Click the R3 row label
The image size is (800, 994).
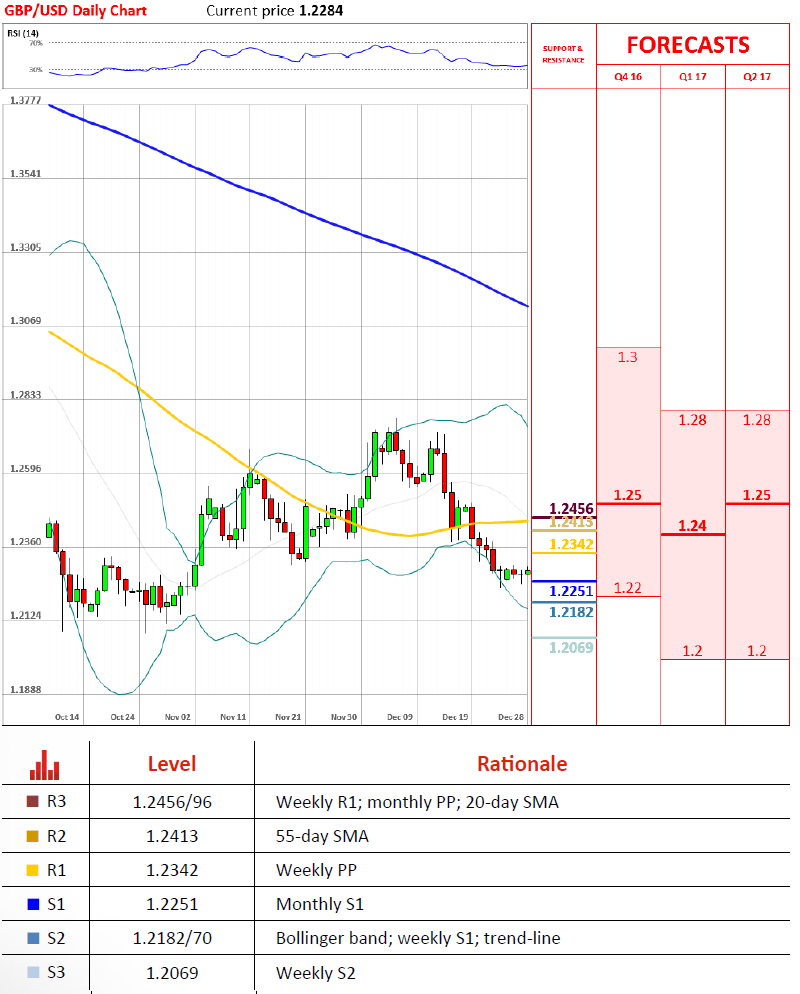[56, 802]
